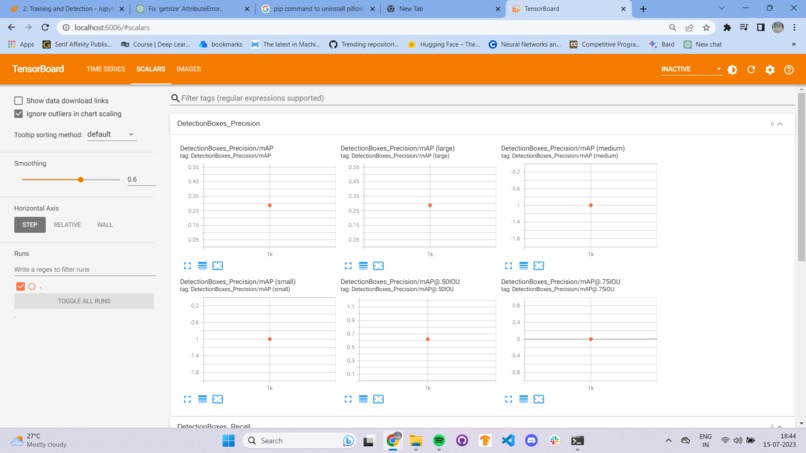This screenshot has width=806, height=453.
Task: Switch to the IMAGES tab
Action: pos(189,69)
